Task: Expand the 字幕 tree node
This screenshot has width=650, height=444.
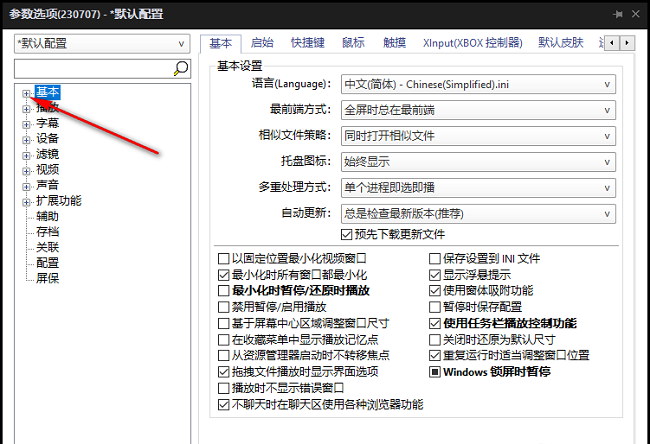Action: 26,124
